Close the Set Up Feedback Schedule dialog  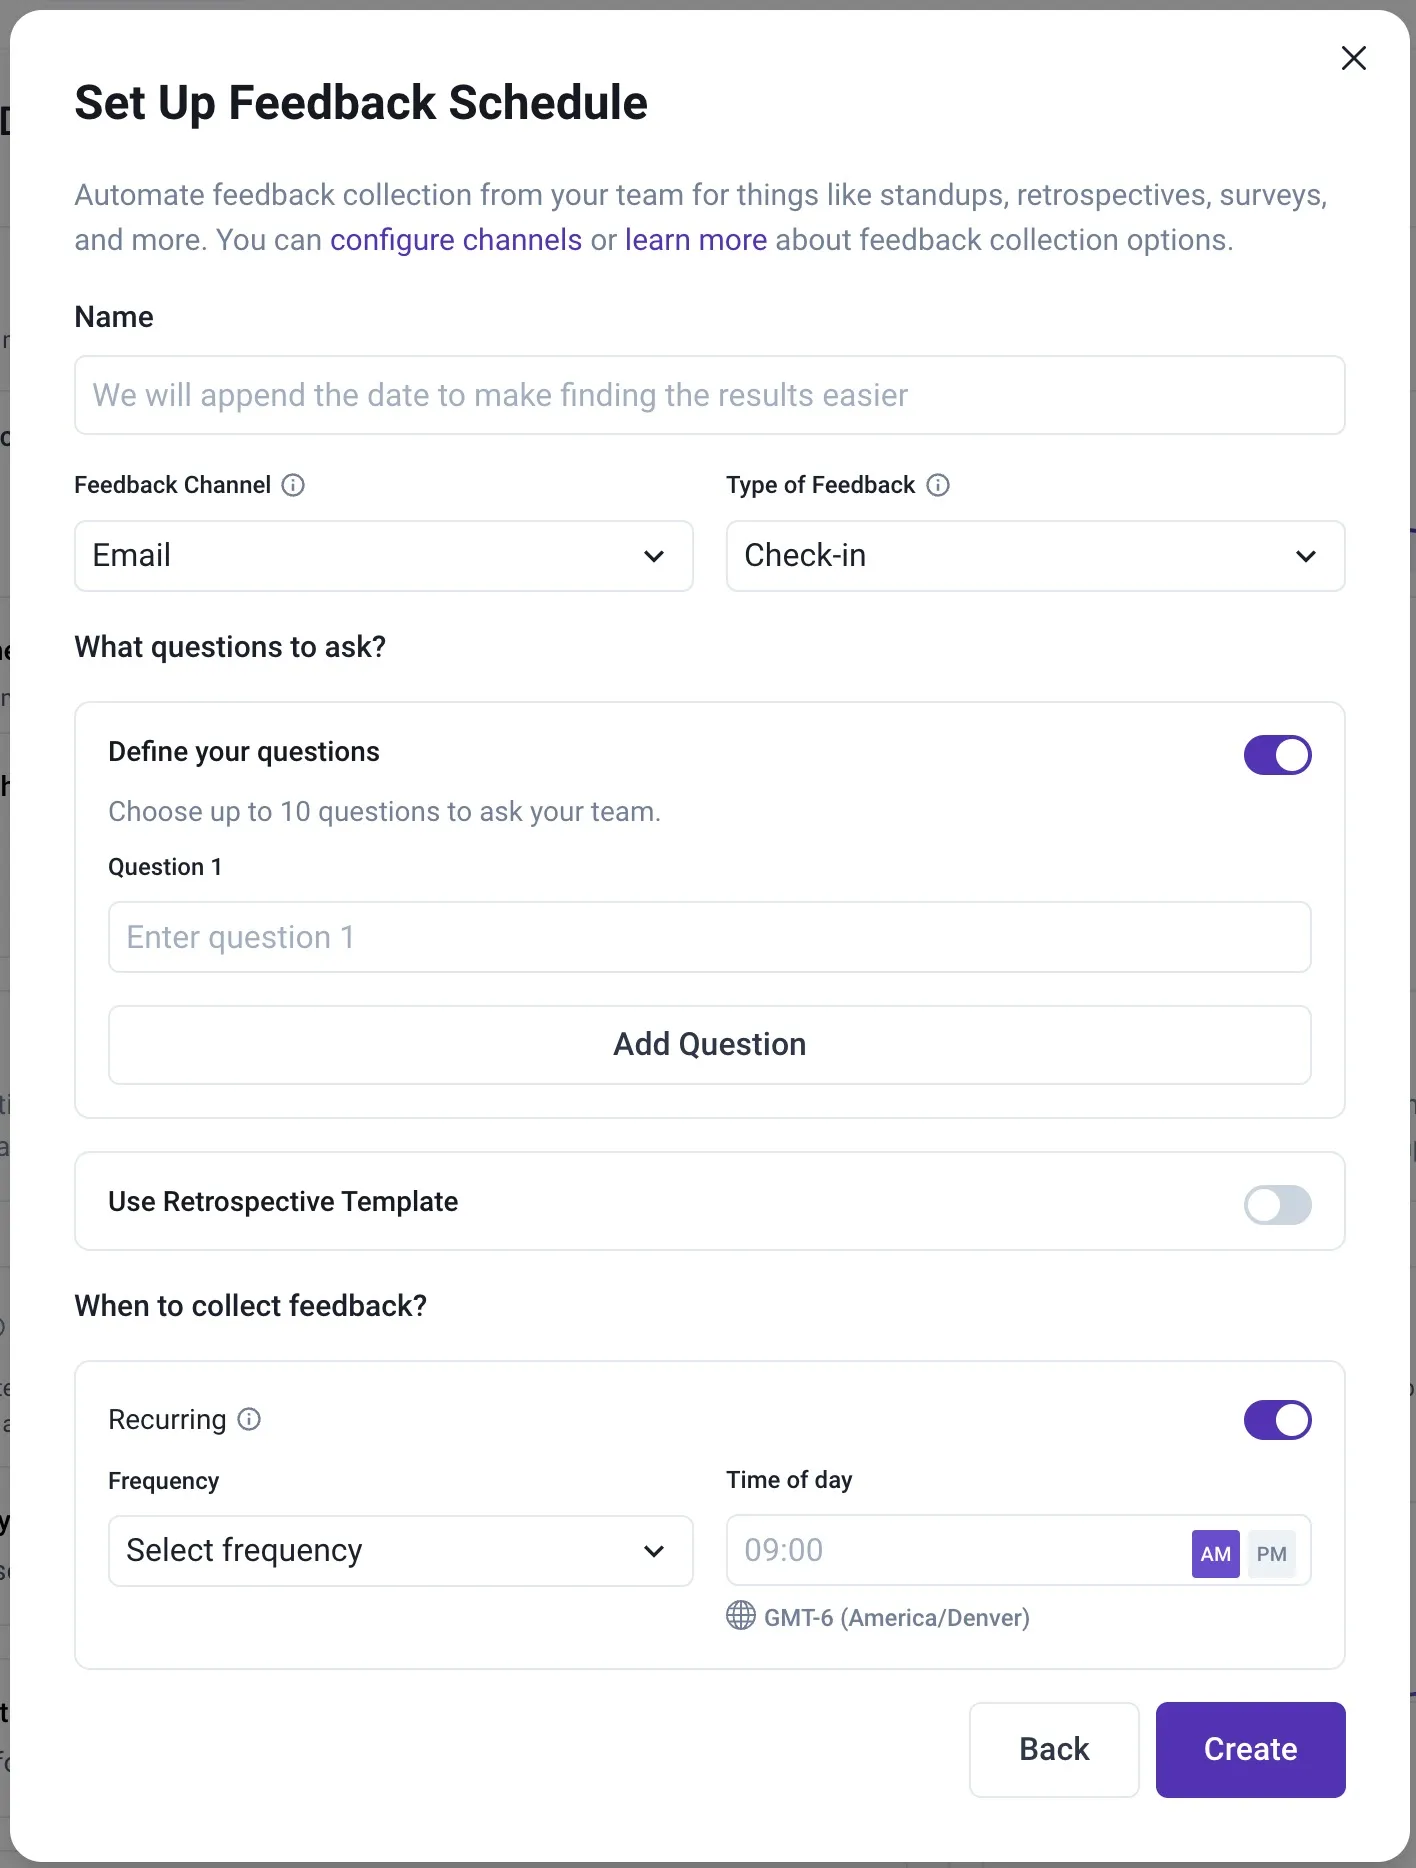click(x=1353, y=58)
